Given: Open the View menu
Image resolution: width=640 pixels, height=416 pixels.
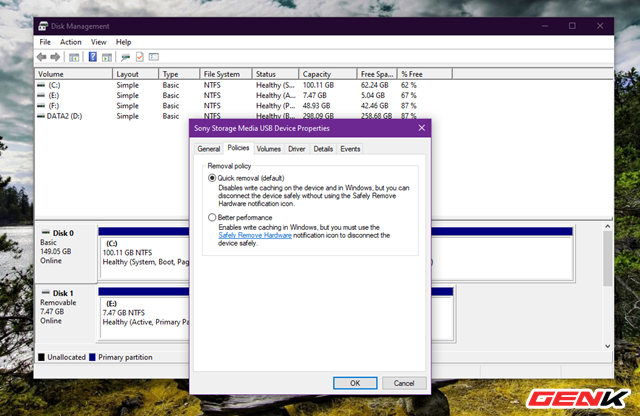Looking at the screenshot, I should click(x=98, y=43).
